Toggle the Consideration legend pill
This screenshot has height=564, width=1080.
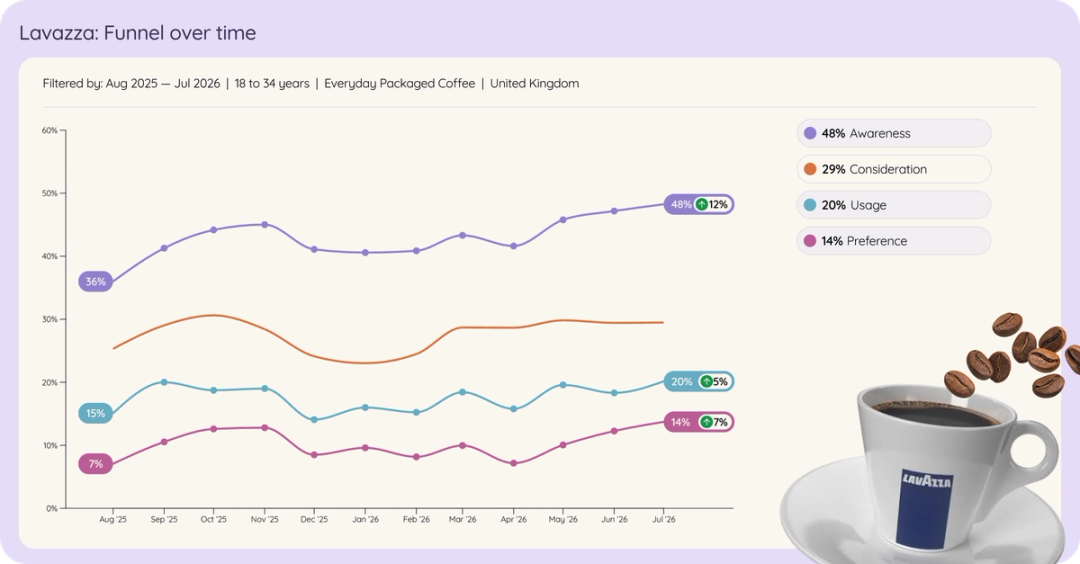point(894,169)
